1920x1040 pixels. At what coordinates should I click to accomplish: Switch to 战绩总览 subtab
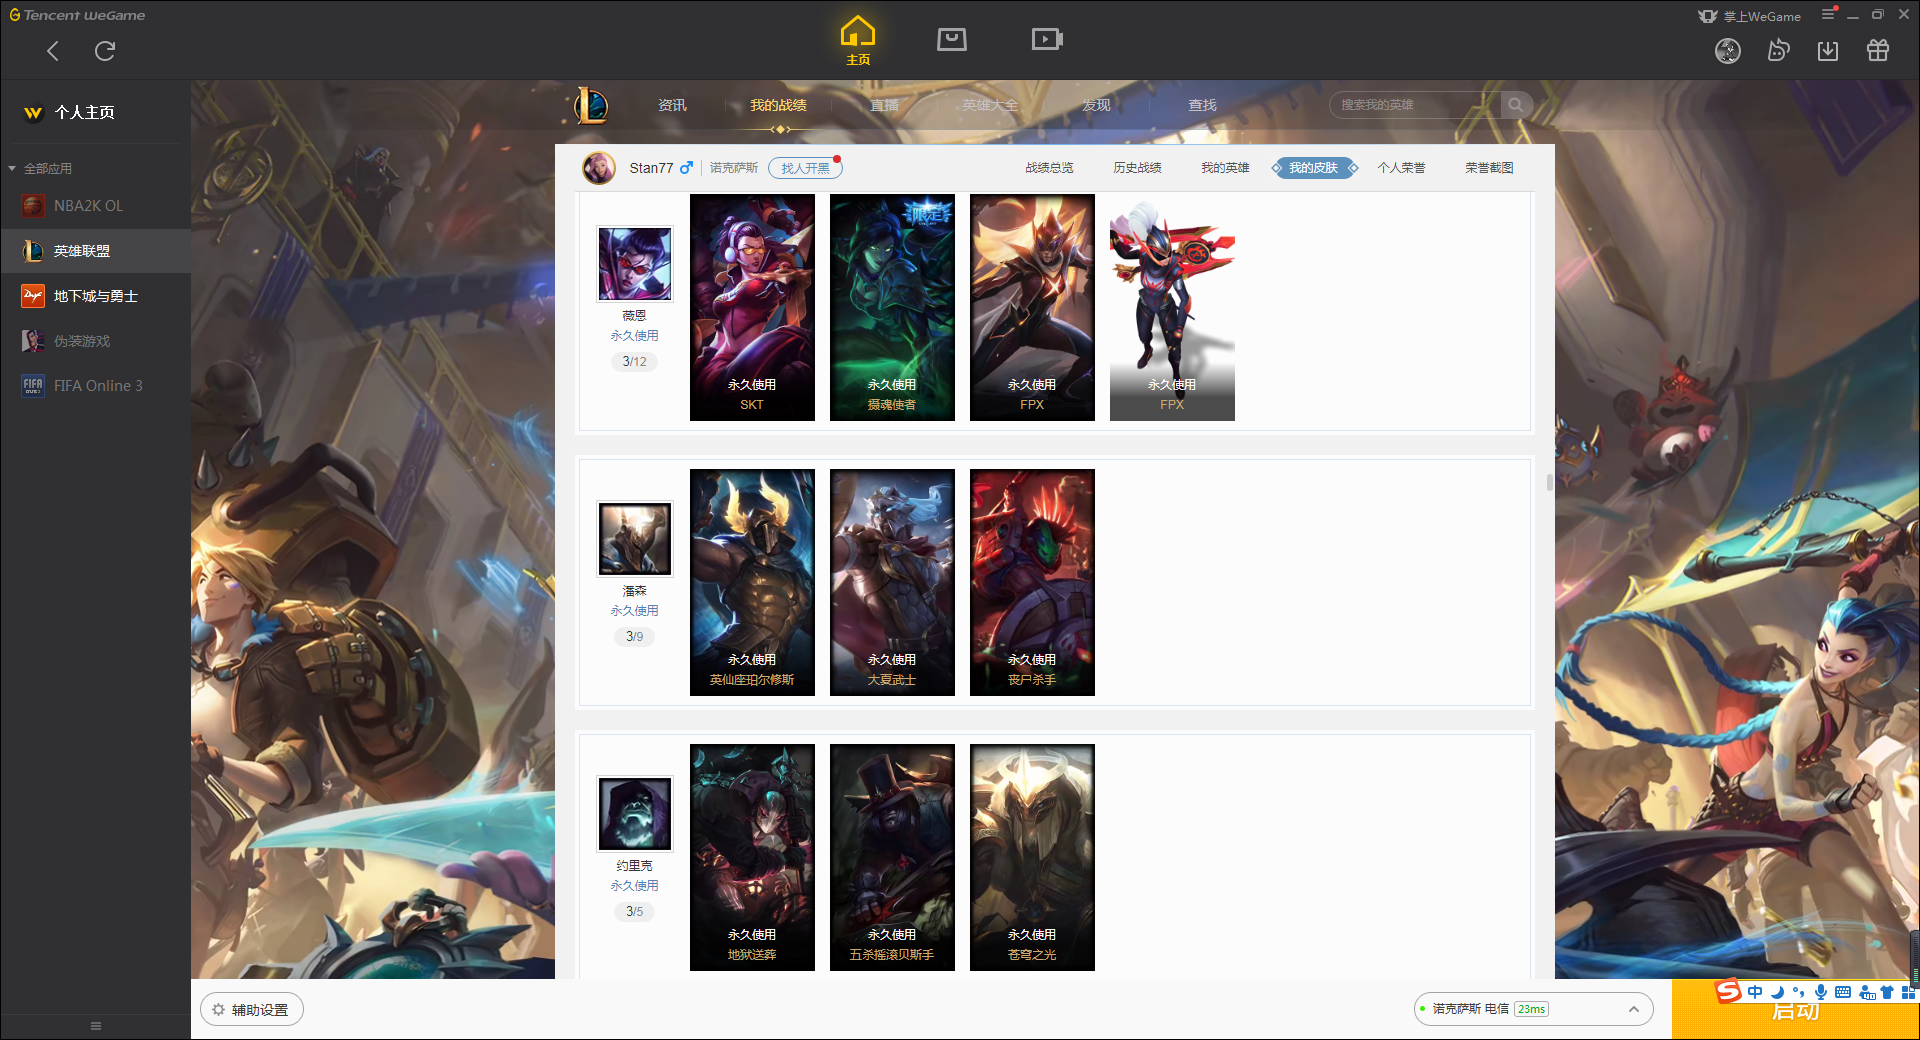coord(1049,168)
